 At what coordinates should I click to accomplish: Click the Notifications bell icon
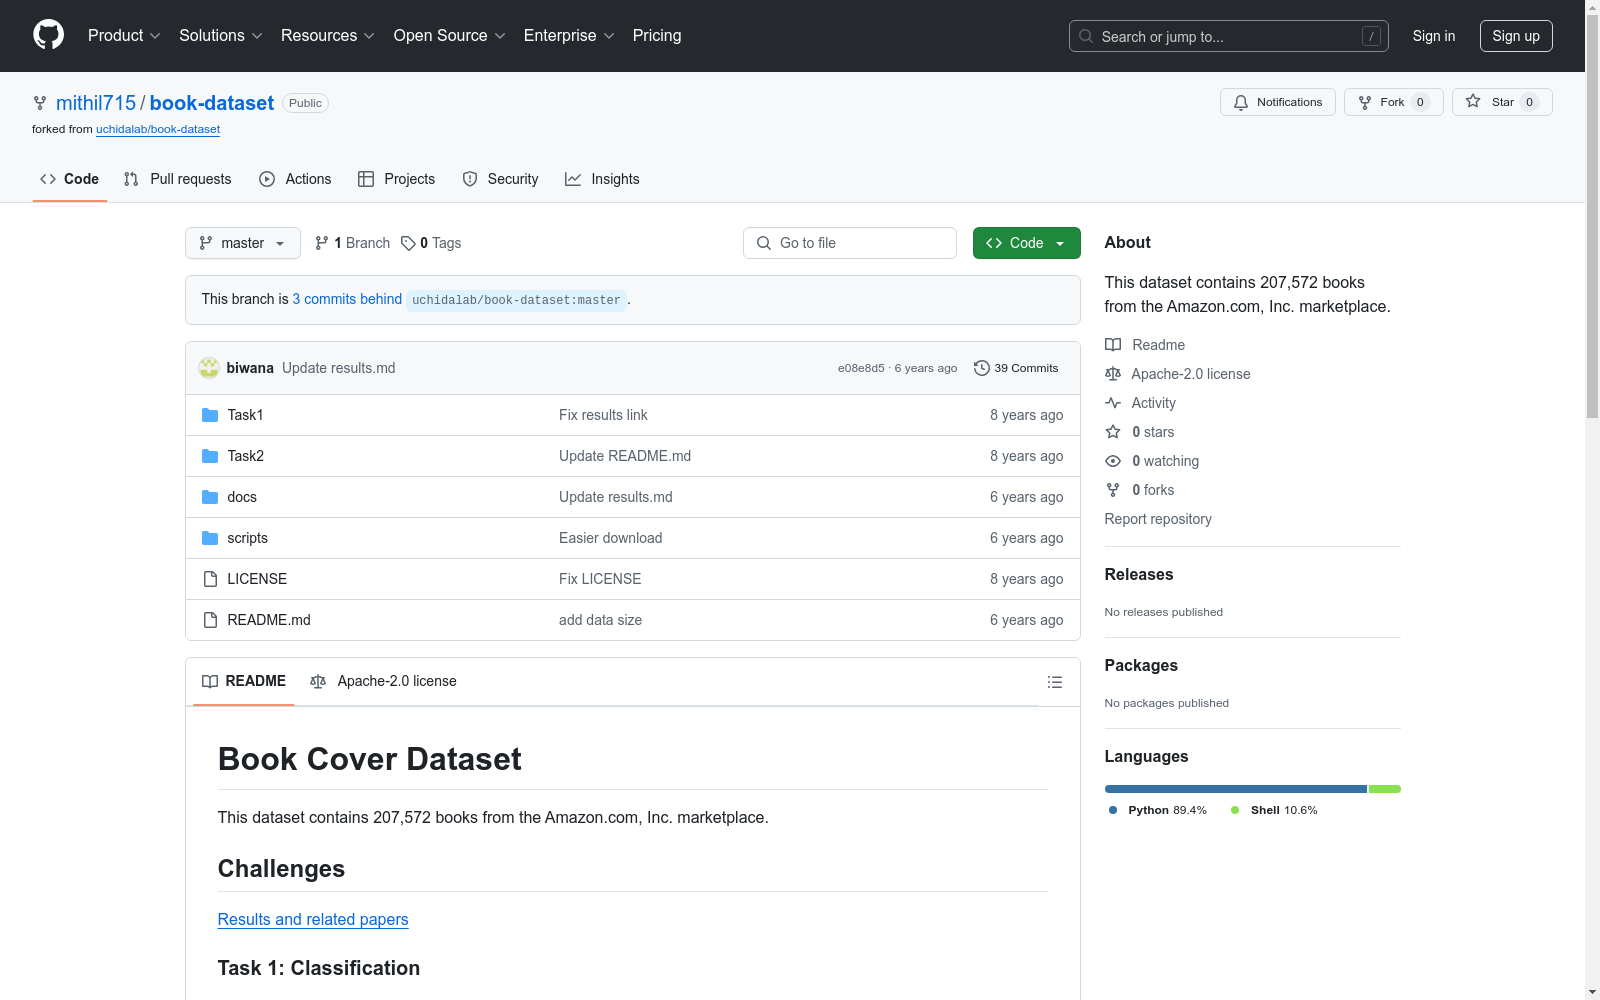click(1241, 102)
